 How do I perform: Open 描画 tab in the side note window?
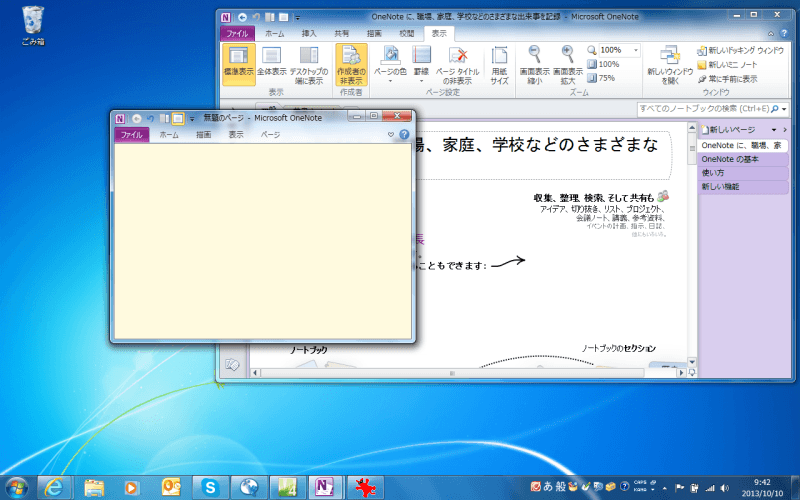204,135
